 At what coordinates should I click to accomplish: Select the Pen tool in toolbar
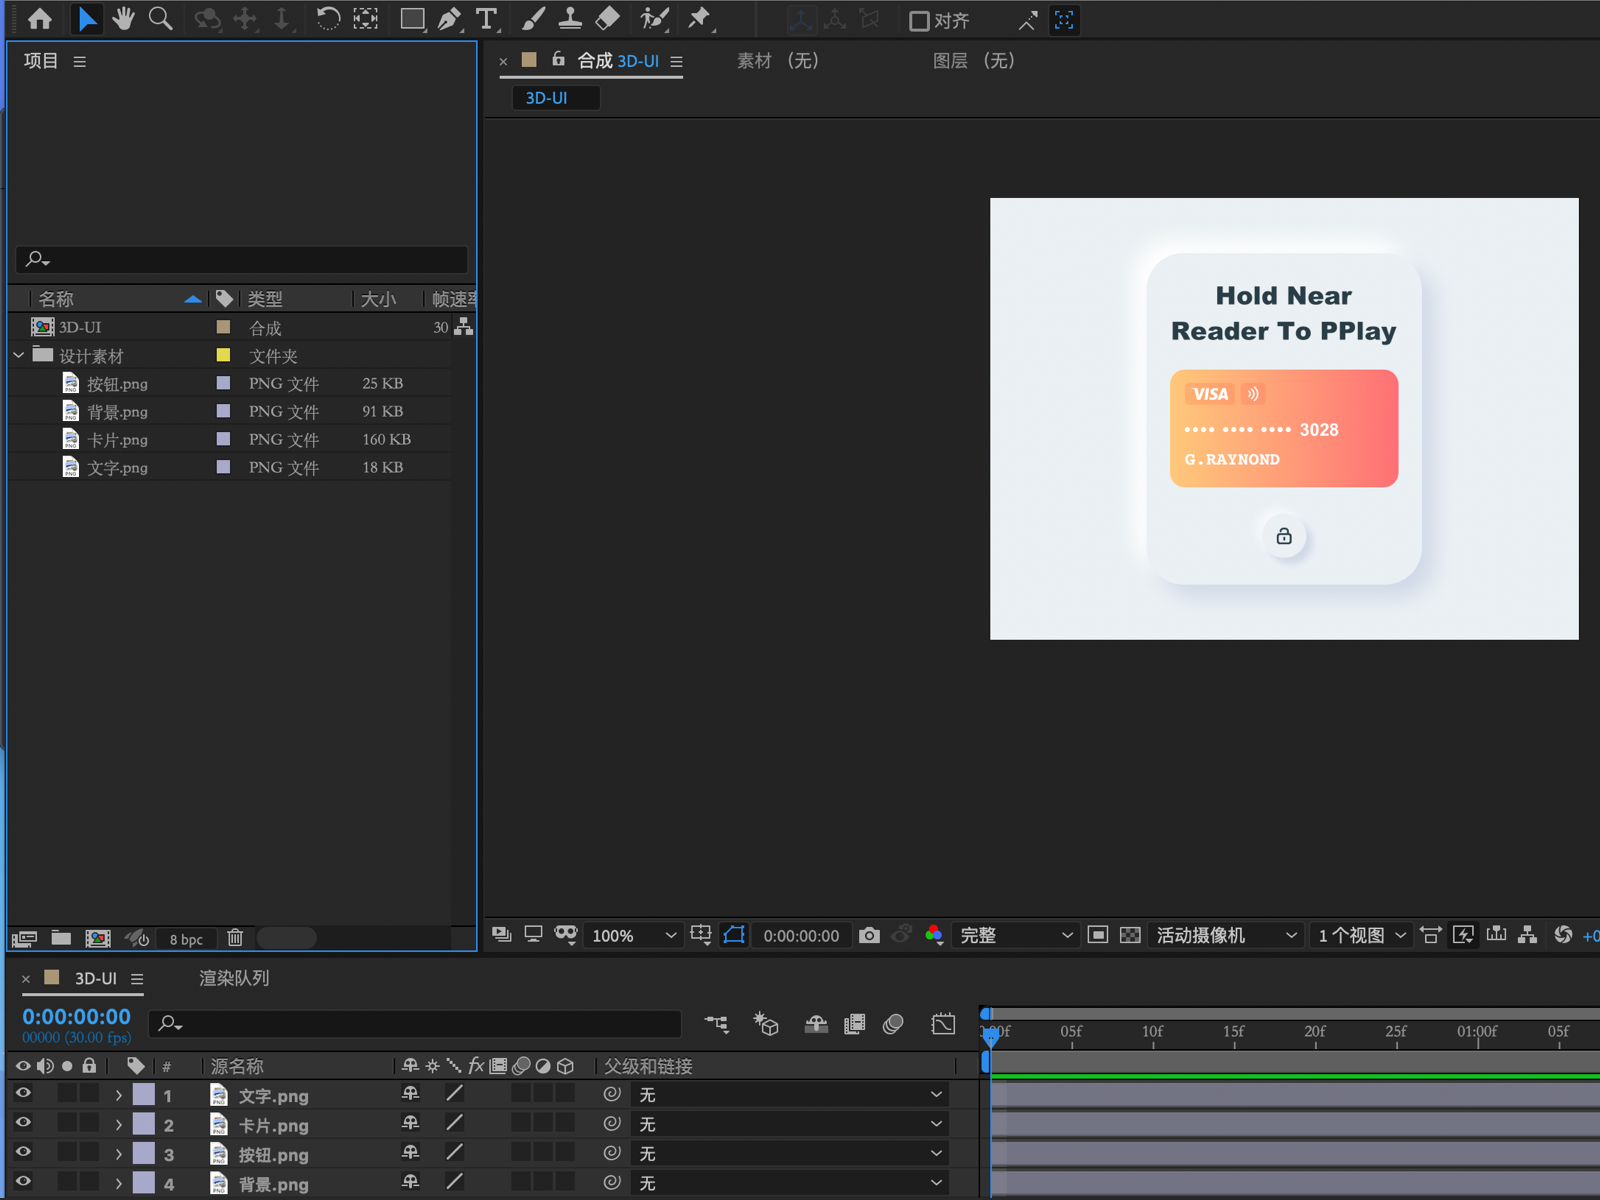(449, 19)
